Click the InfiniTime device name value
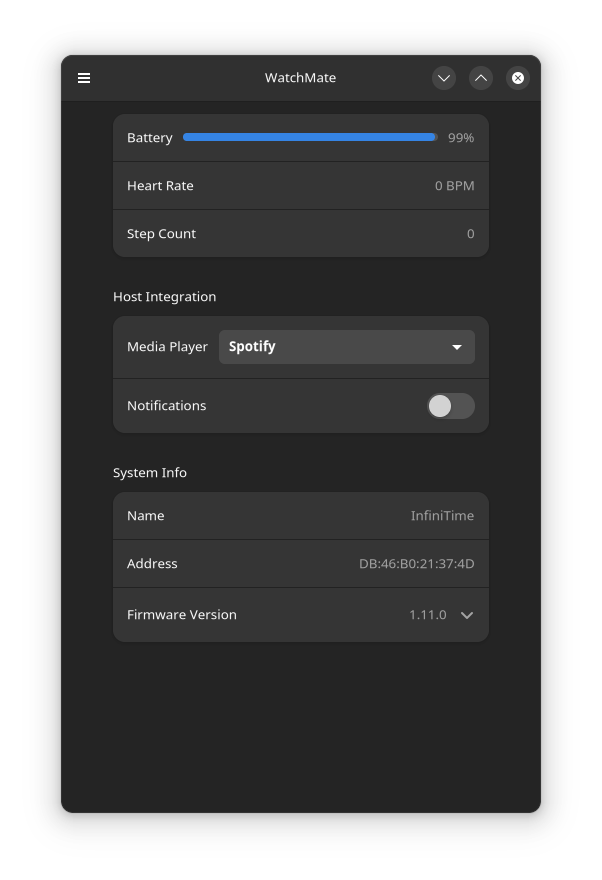 442,516
